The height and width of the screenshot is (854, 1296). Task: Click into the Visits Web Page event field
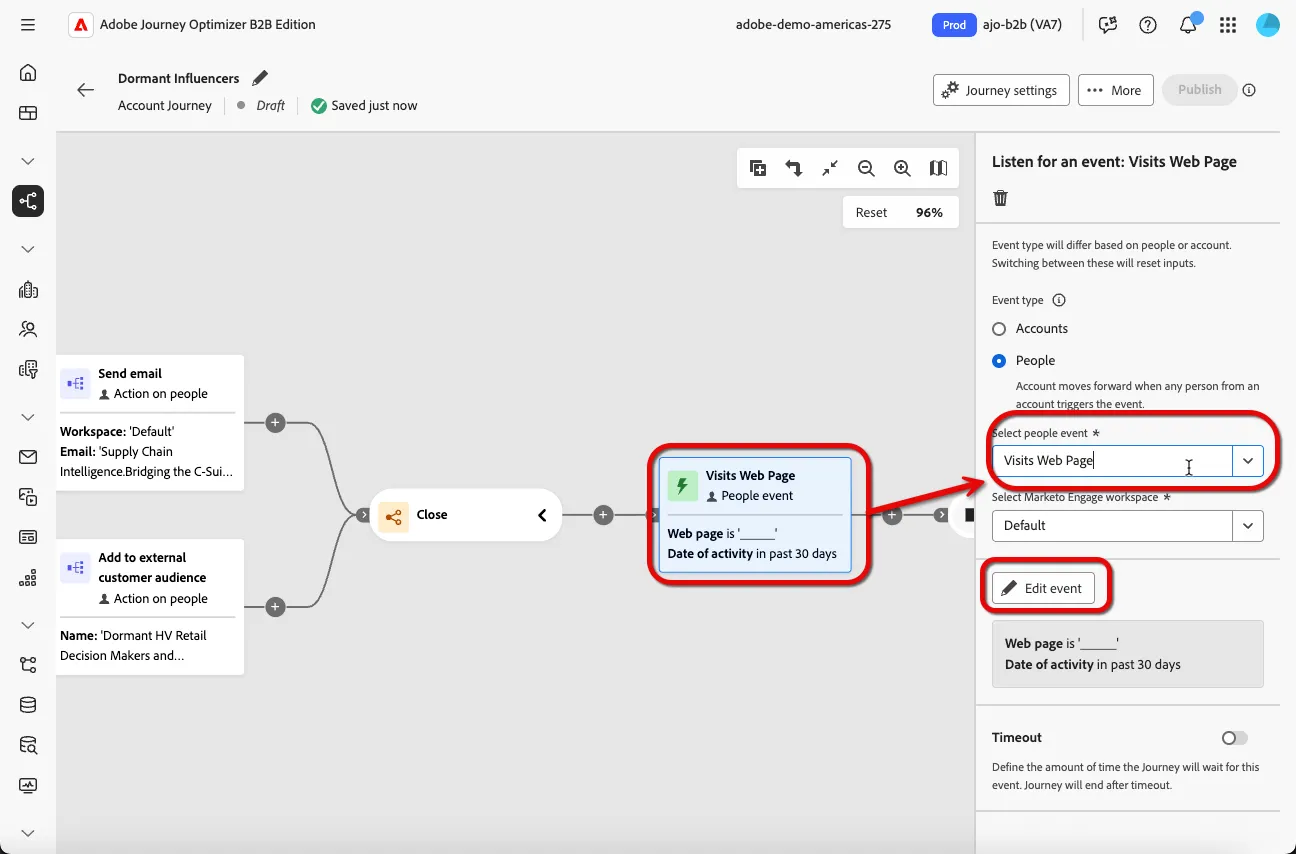click(1112, 461)
